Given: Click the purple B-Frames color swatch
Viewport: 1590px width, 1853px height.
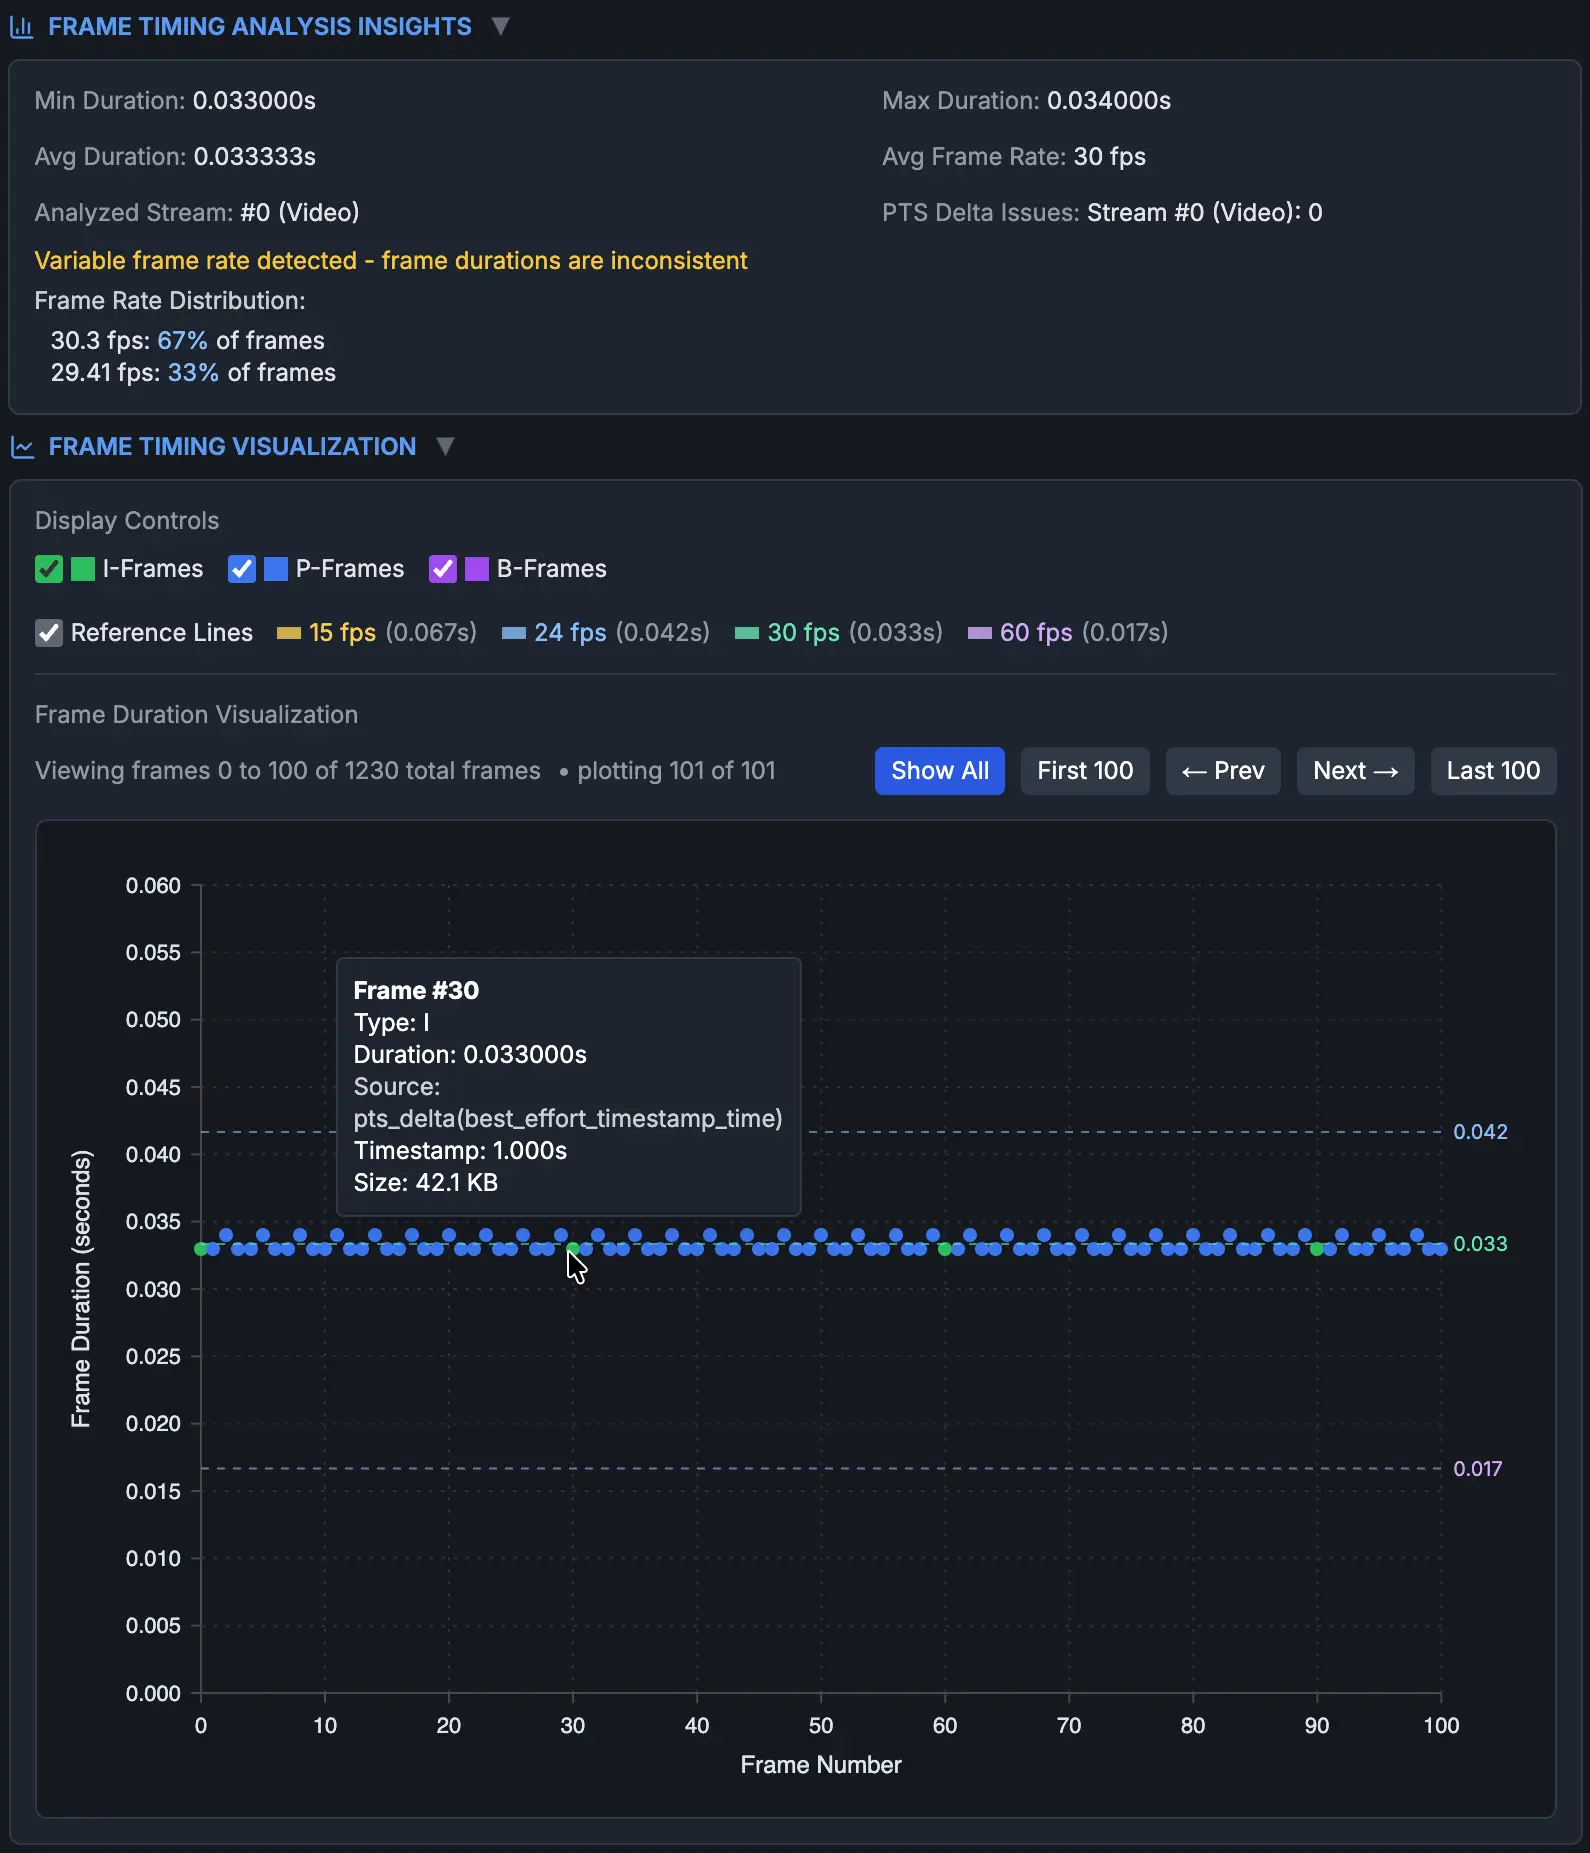Looking at the screenshot, I should pos(477,569).
